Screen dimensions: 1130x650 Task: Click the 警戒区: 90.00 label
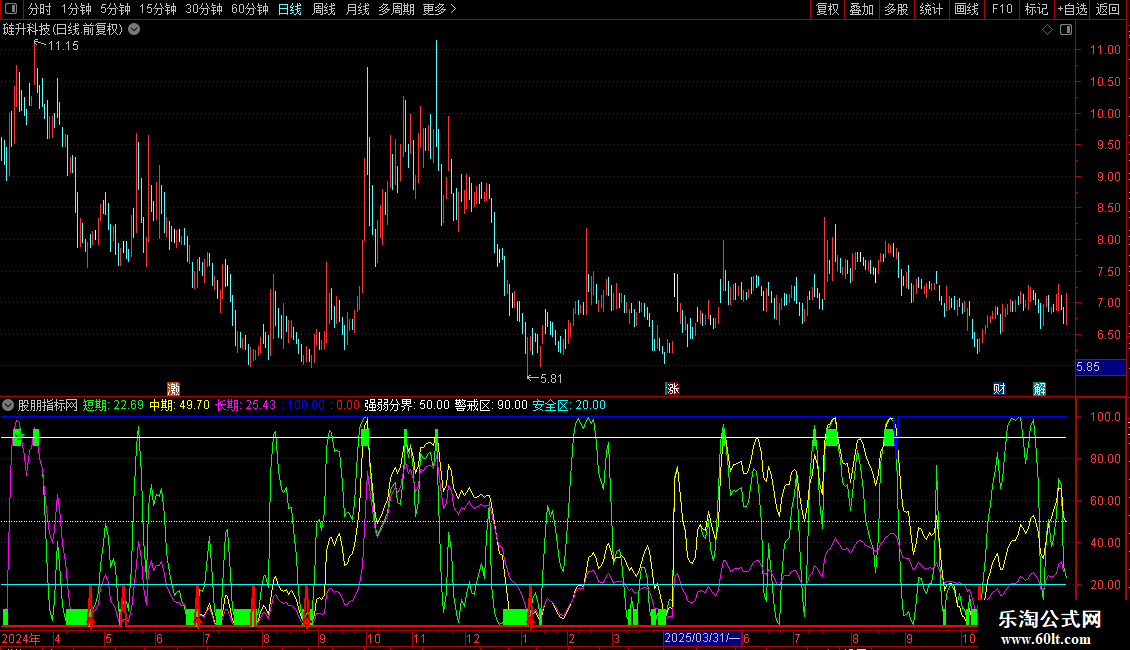491,406
